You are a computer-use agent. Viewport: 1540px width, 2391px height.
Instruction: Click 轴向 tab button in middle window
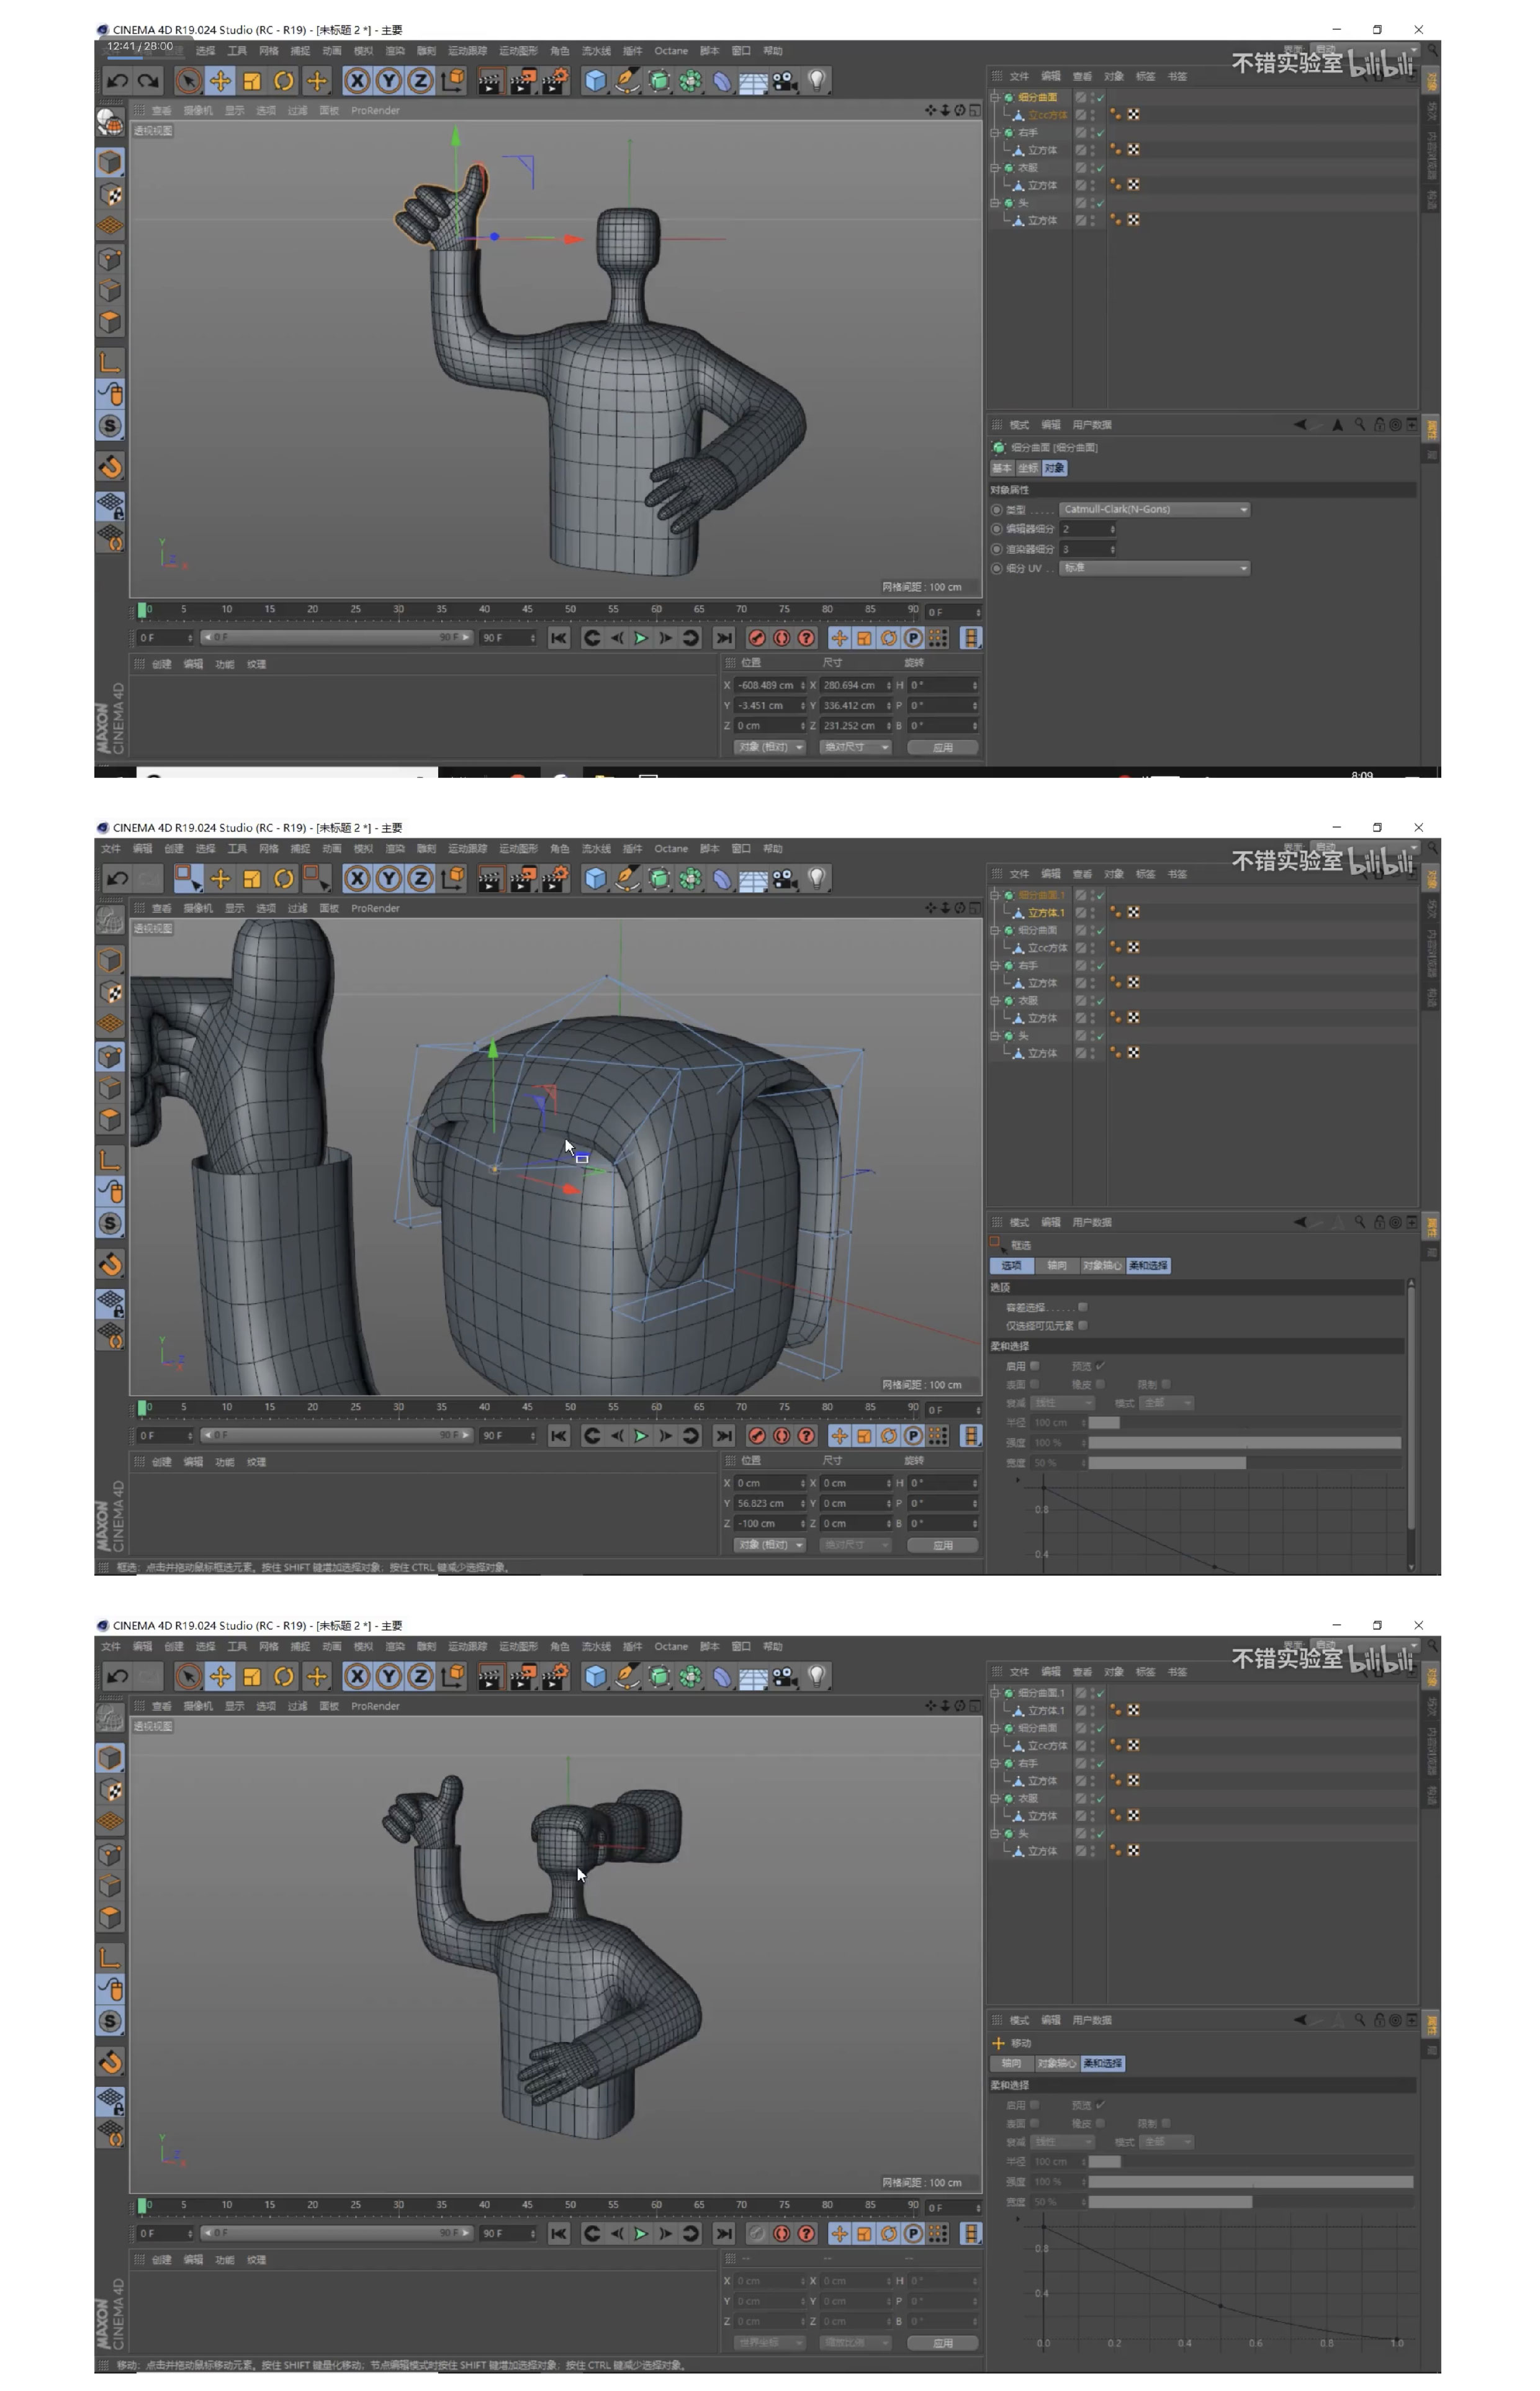pyautogui.click(x=1057, y=1266)
